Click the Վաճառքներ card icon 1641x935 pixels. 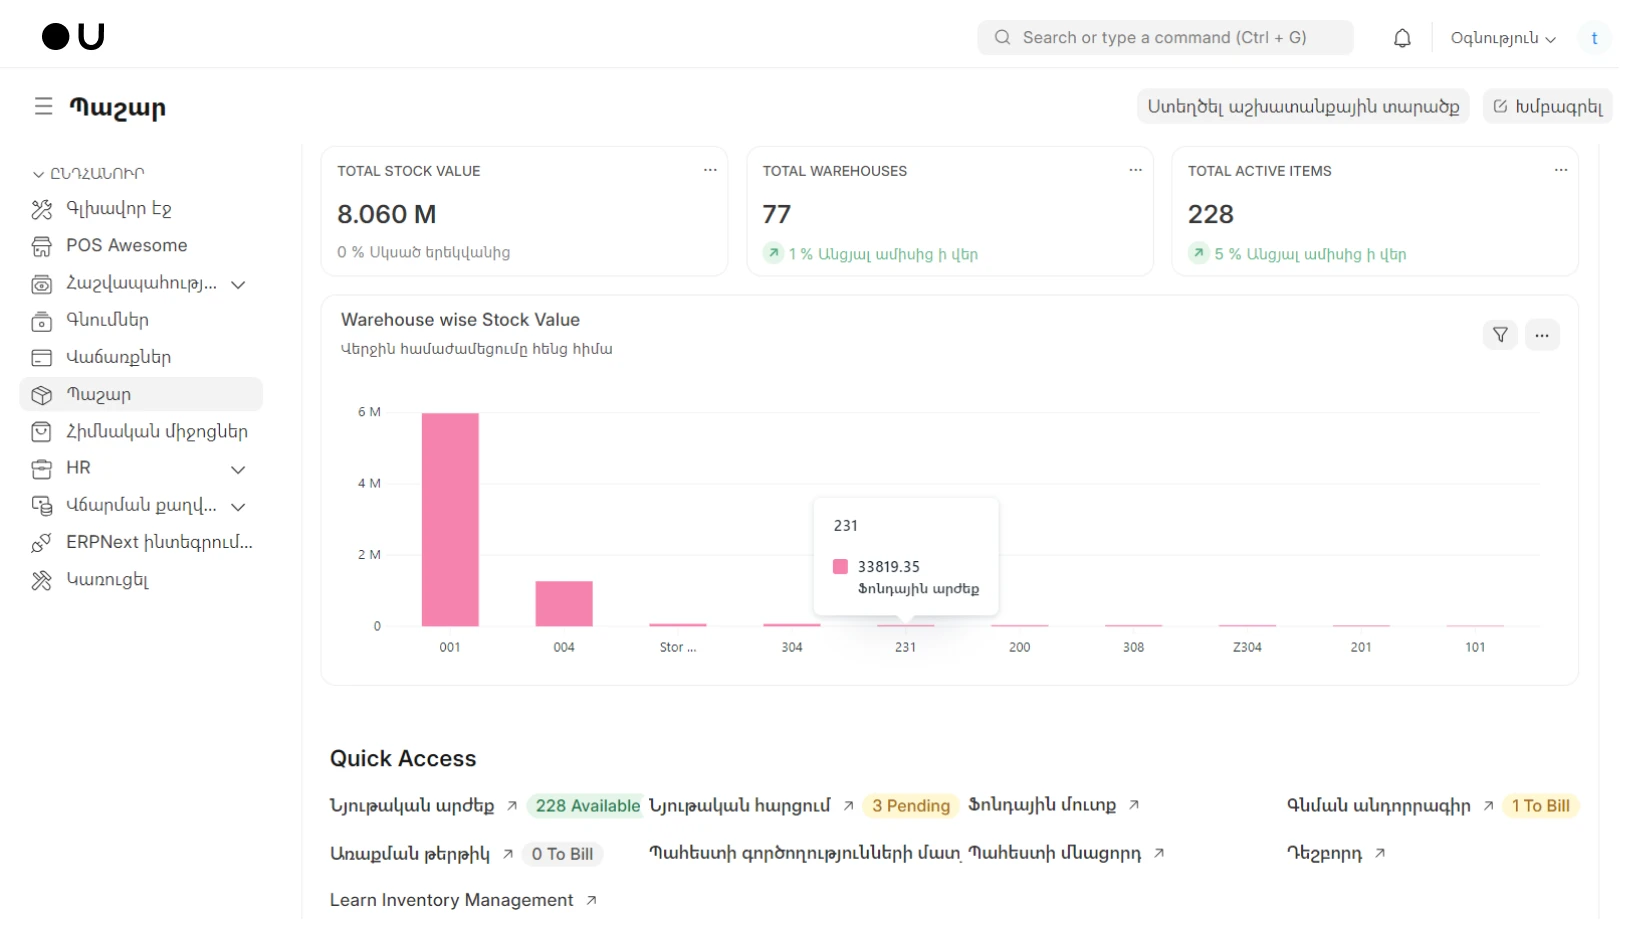click(41, 358)
